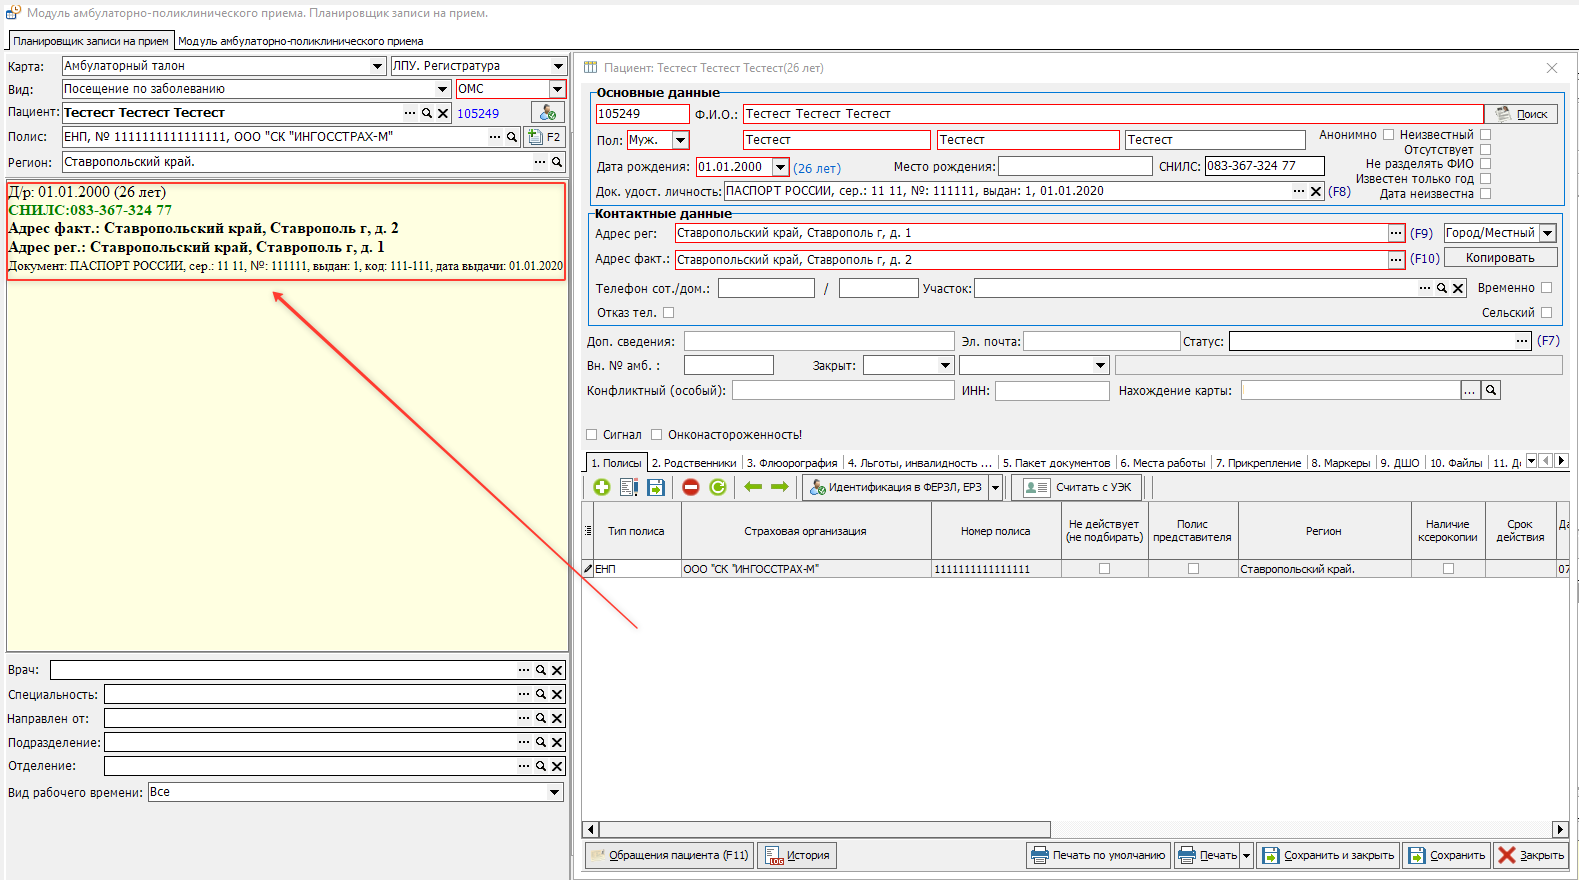The height and width of the screenshot is (880, 1579).
Task: Add a new policy with the green plus icon
Action: (x=601, y=487)
